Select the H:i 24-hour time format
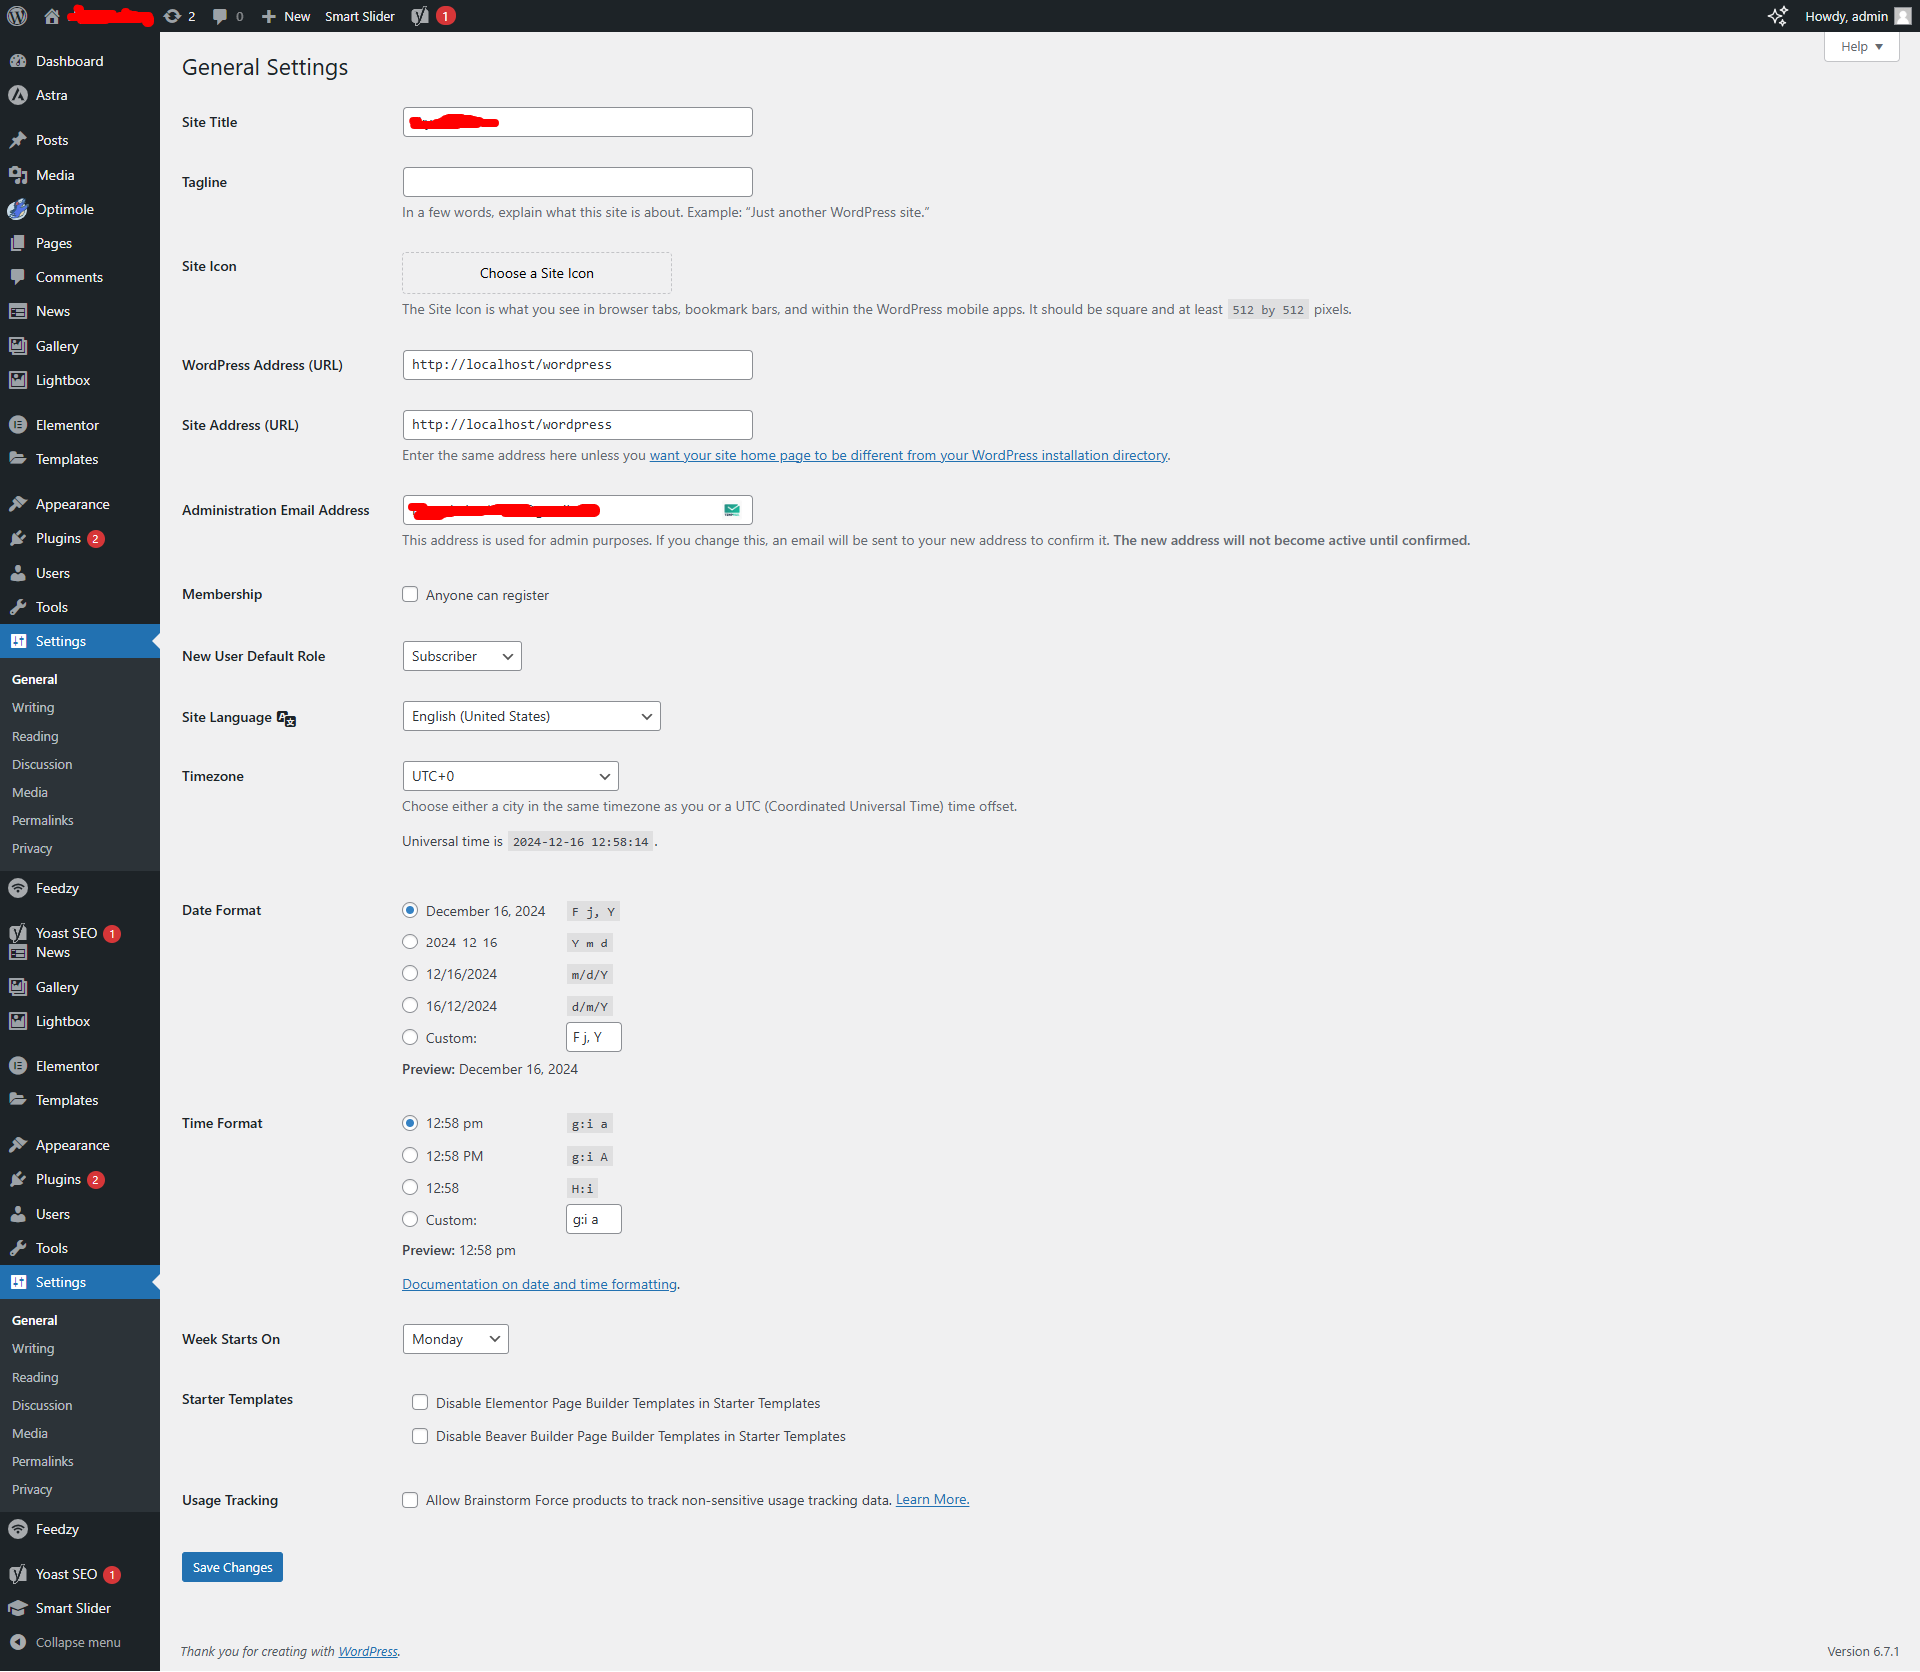Viewport: 1920px width, 1672px height. coord(410,1188)
